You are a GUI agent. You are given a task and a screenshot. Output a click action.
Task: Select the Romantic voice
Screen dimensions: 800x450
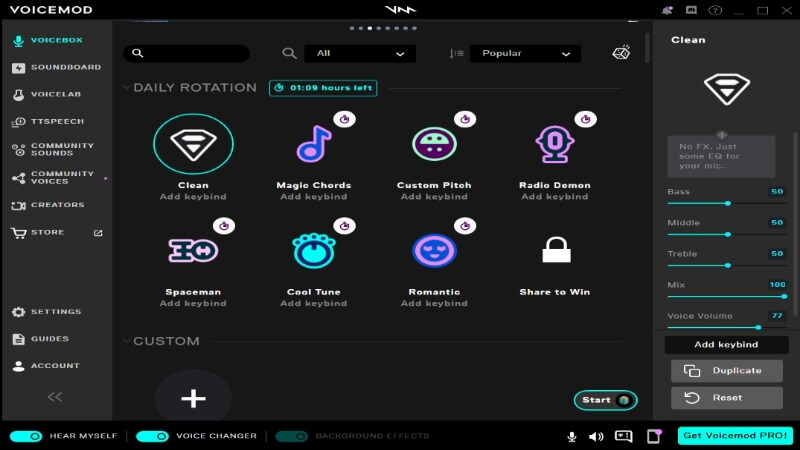click(x=434, y=251)
